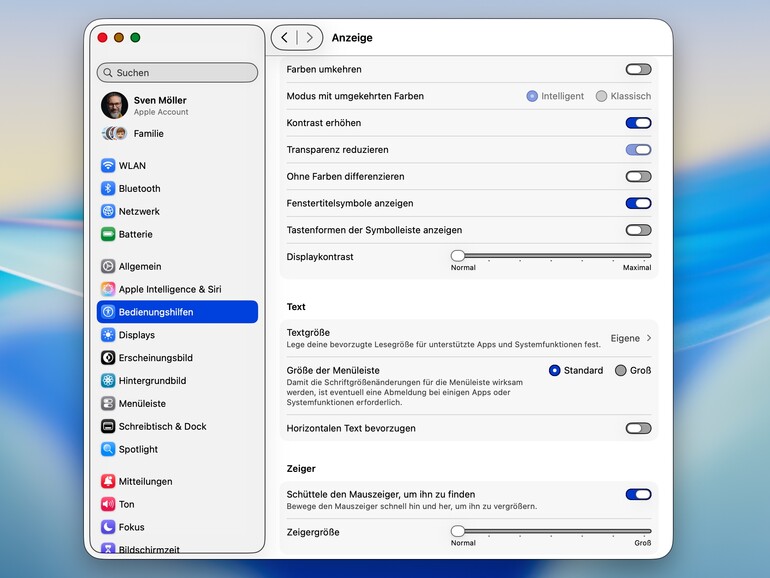
Task: Open Erscheinungsbild settings pane
Action: [x=177, y=358]
